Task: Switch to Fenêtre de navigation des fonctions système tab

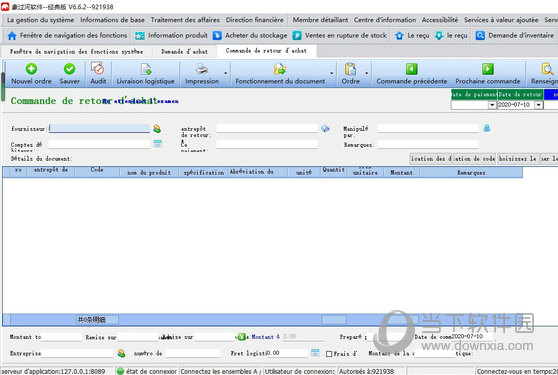Action: pyautogui.click(x=77, y=52)
